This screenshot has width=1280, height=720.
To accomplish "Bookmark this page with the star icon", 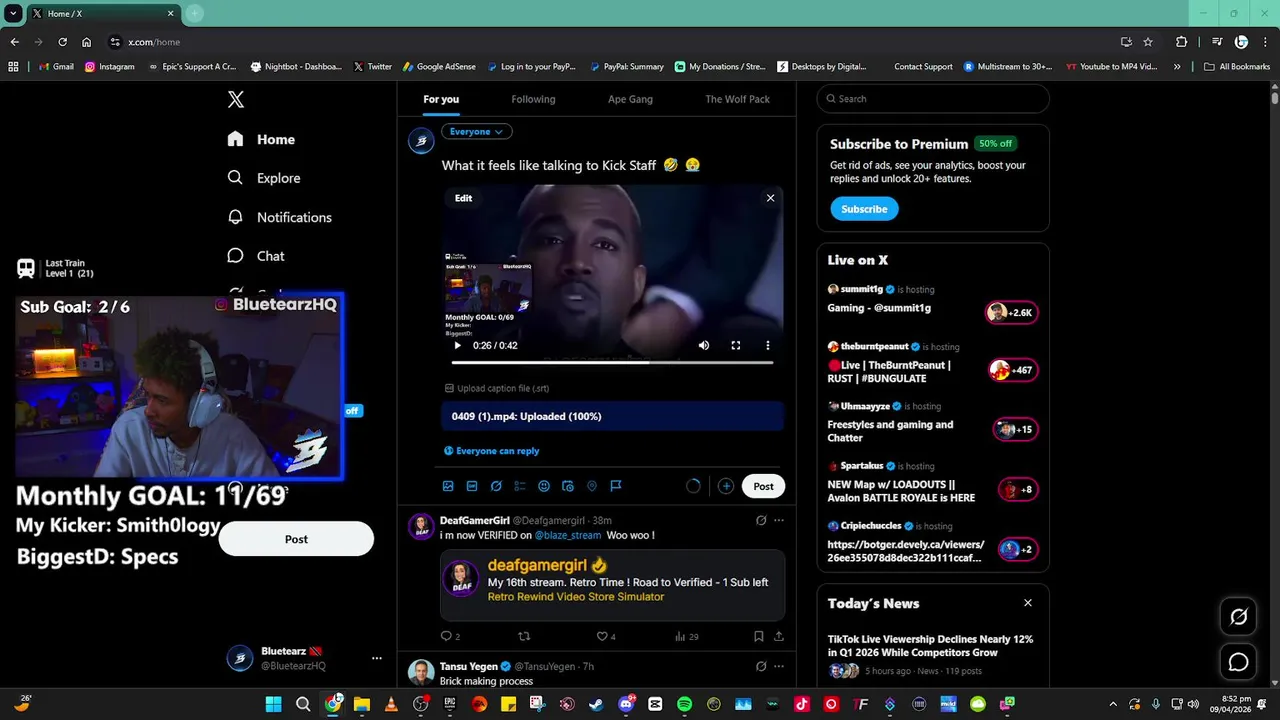I will 1148,42.
